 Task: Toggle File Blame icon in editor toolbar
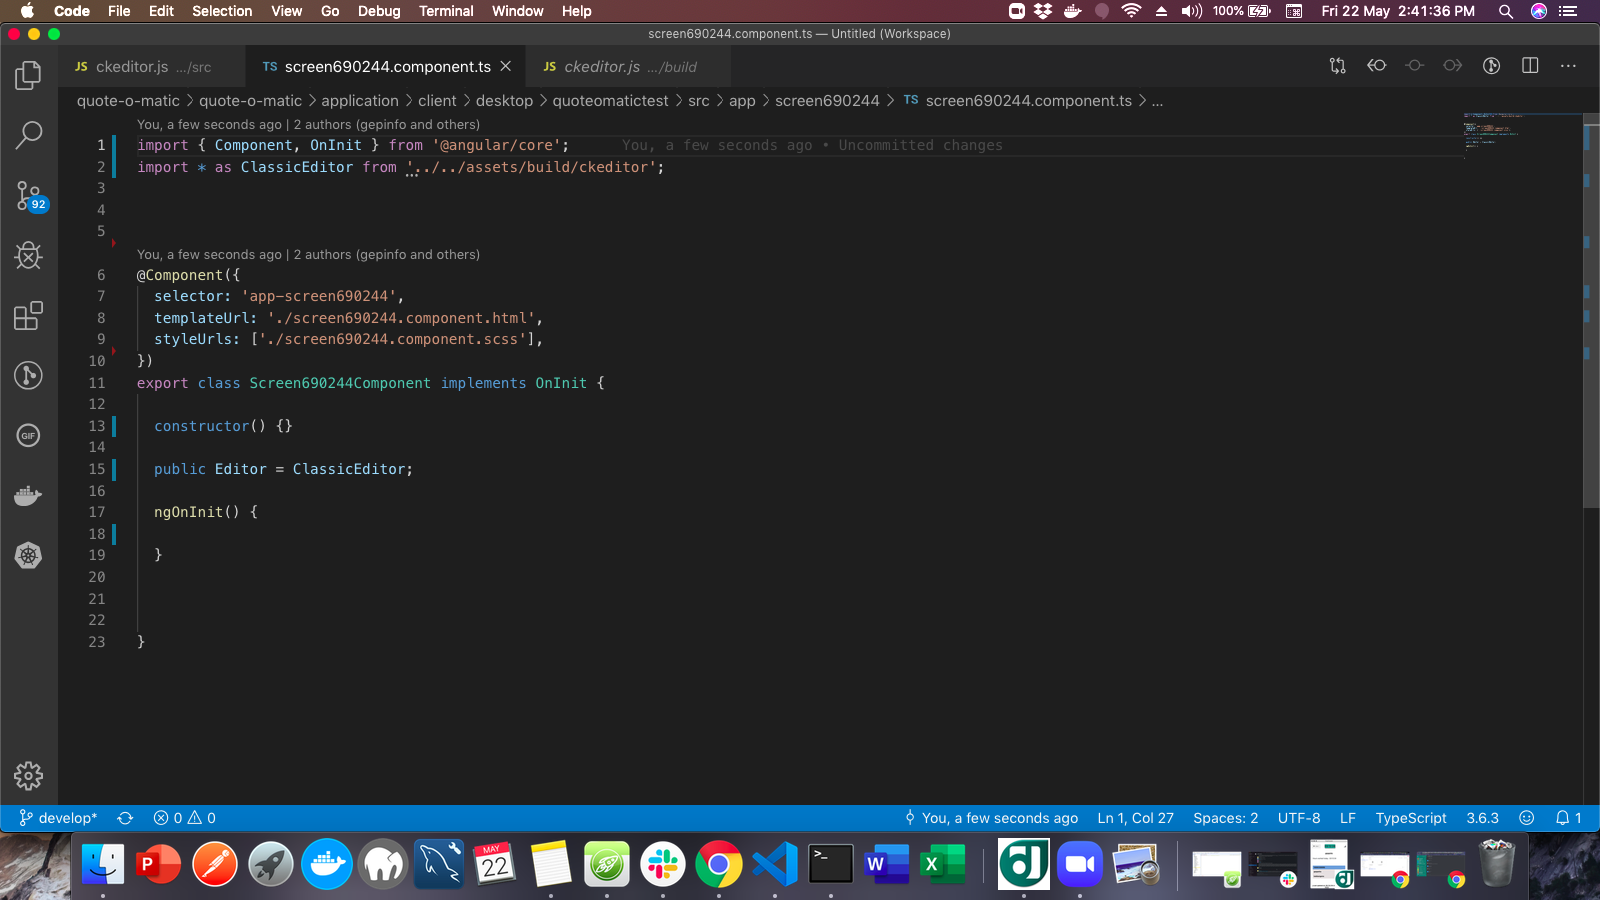click(x=1491, y=66)
